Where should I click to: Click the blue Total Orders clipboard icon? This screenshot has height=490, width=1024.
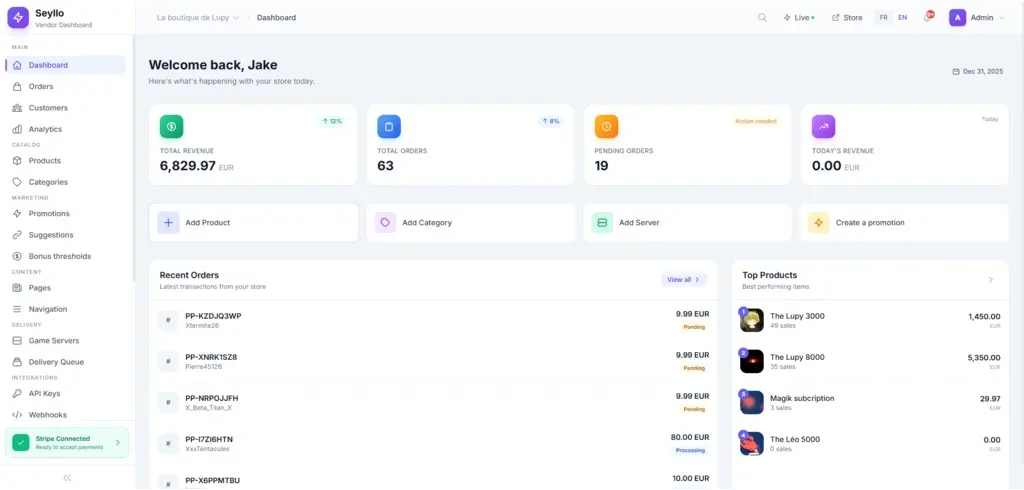[389, 127]
